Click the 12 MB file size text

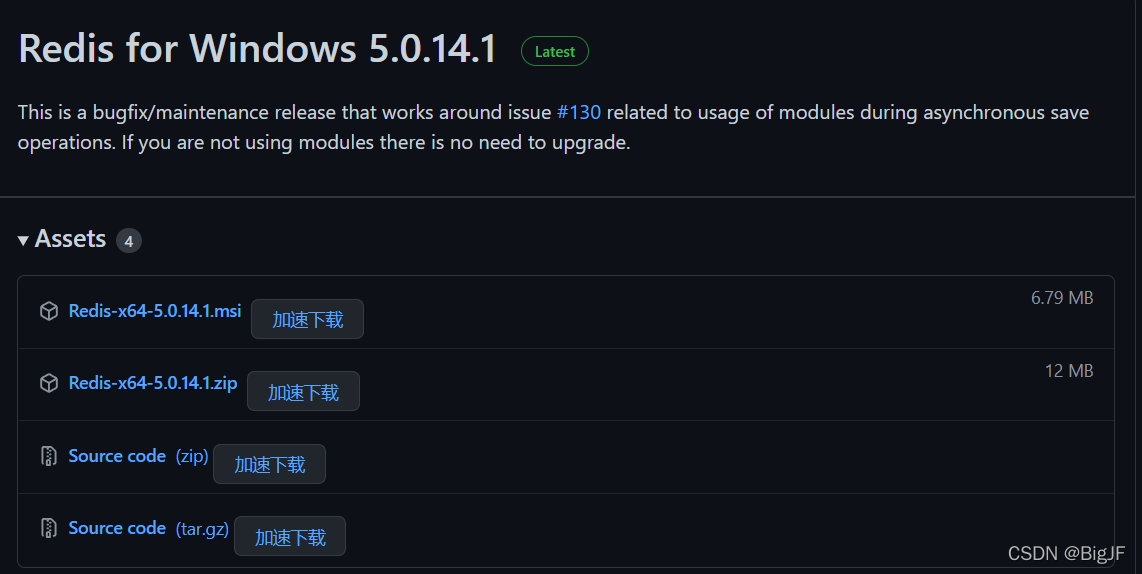1069,371
